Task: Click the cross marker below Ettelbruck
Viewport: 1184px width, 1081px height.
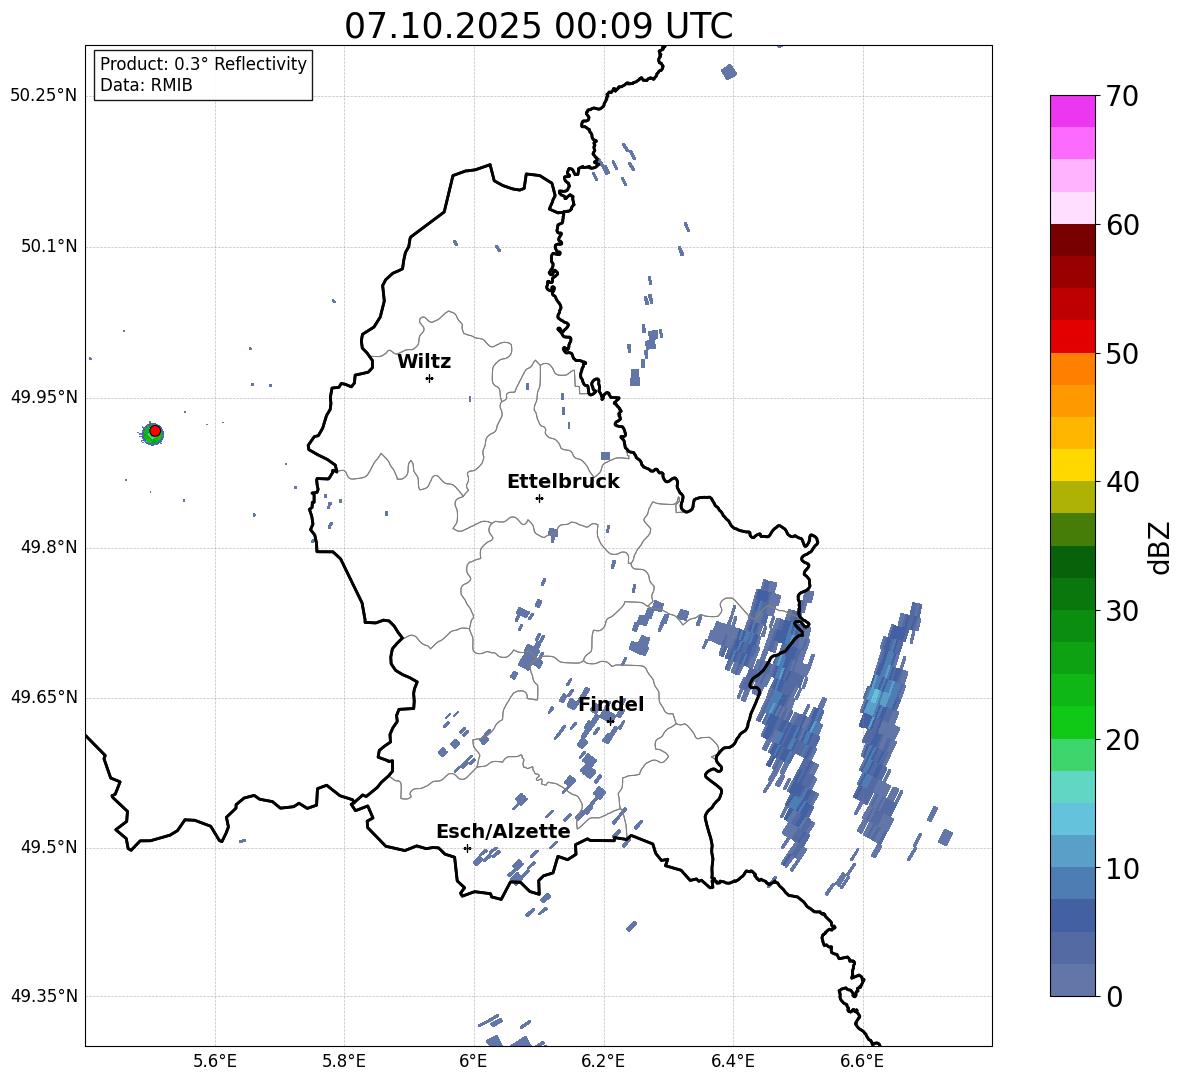Action: point(539,498)
